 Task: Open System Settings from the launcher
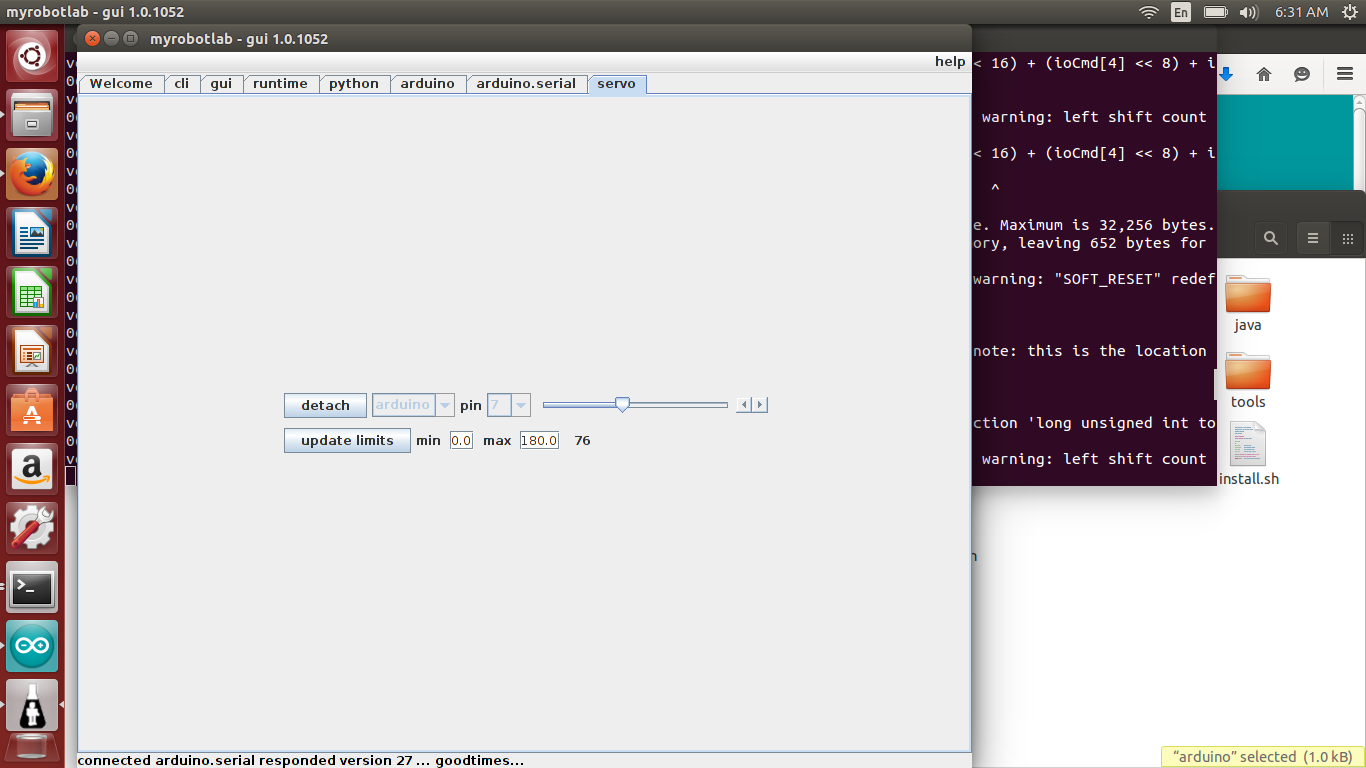point(33,528)
